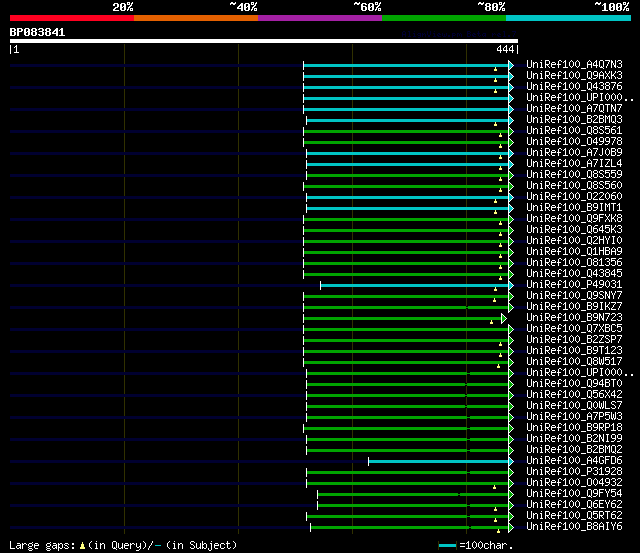The height and width of the screenshot is (553, 640).
Task: Click the yellow gap triangle on UniRef100_B9N723 row
Action: click(x=491, y=322)
